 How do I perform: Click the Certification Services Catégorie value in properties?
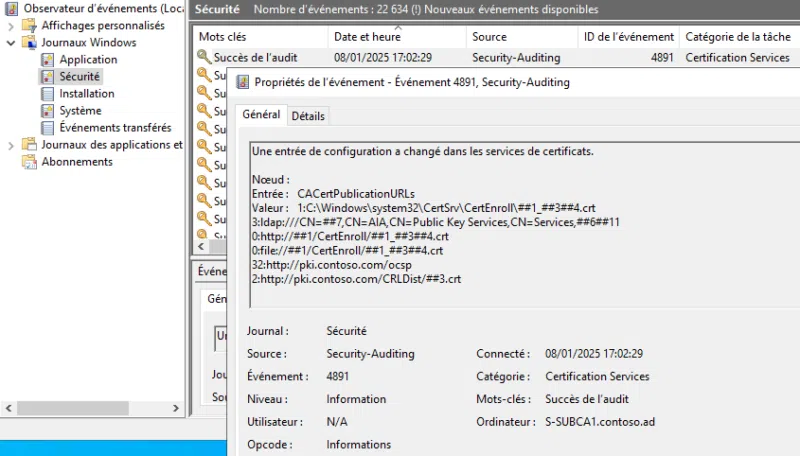(597, 376)
